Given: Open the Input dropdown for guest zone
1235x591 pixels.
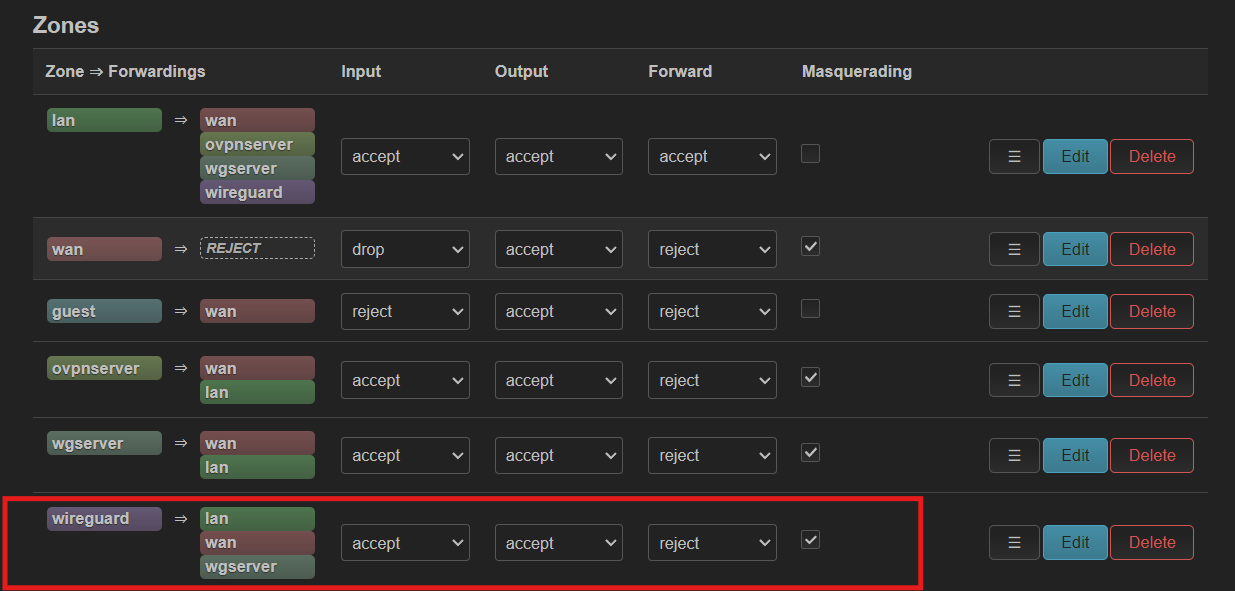Looking at the screenshot, I should click(x=405, y=312).
